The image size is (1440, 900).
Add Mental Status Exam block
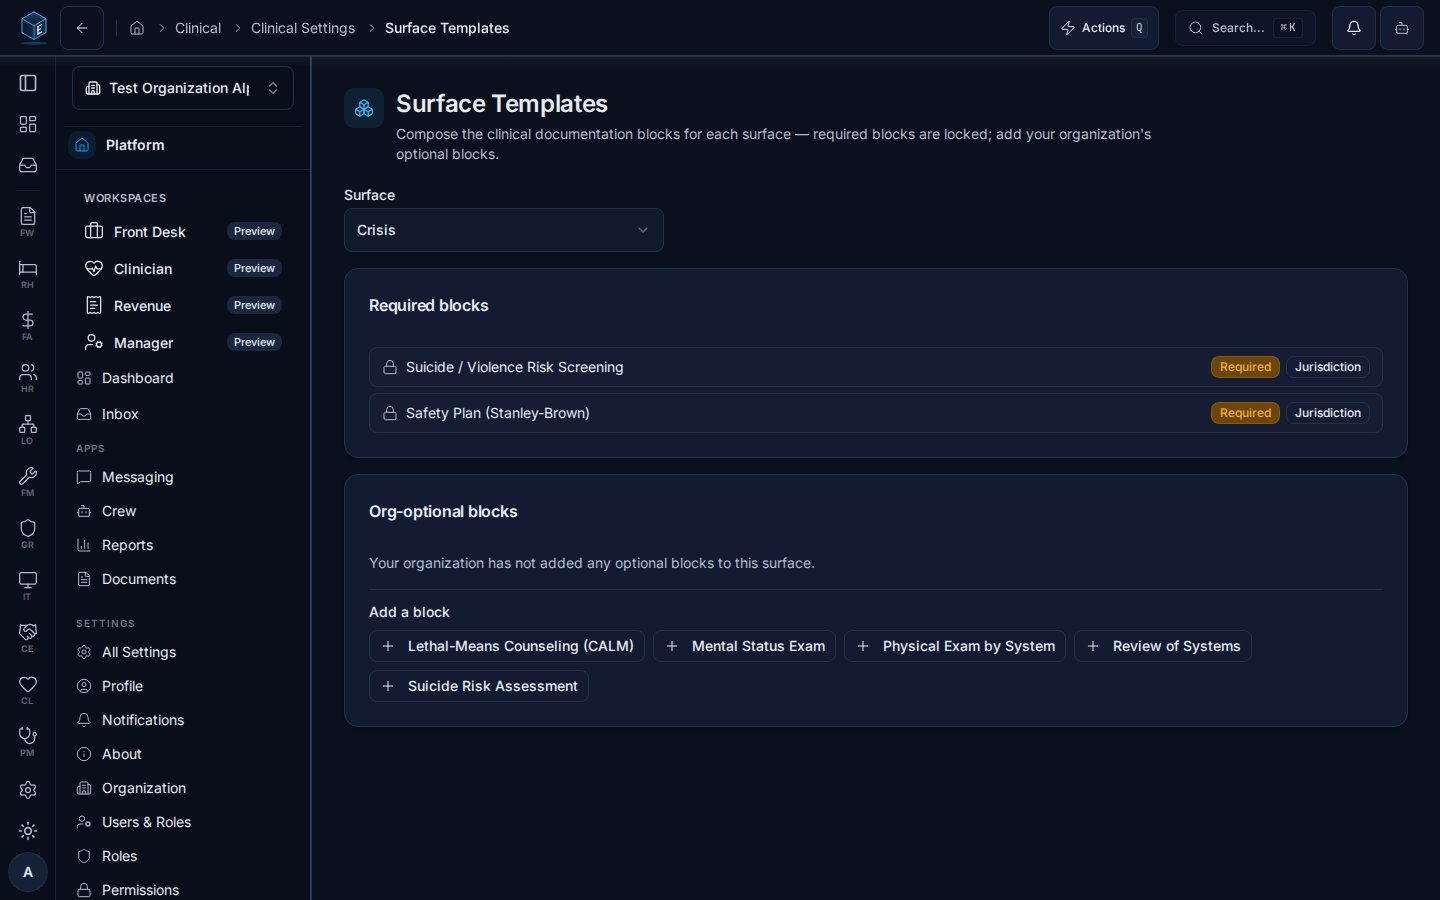(x=745, y=646)
